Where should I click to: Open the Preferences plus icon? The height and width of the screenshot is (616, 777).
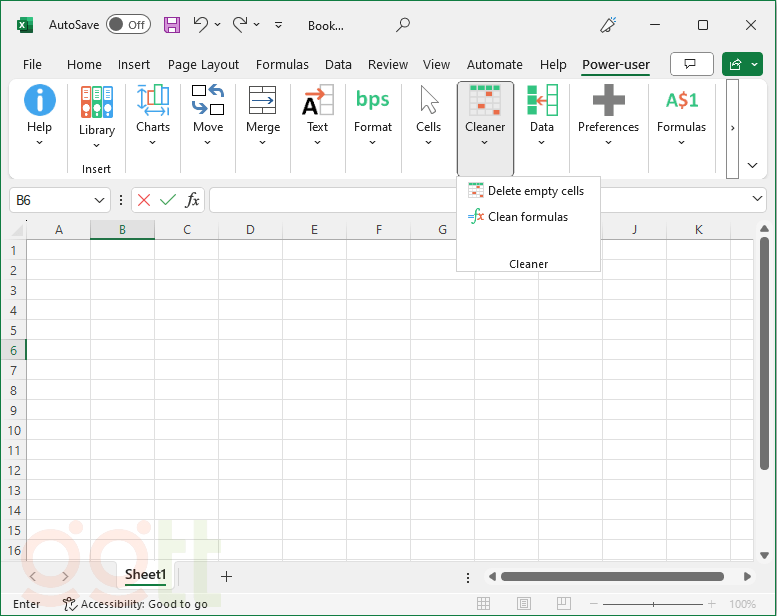click(608, 101)
